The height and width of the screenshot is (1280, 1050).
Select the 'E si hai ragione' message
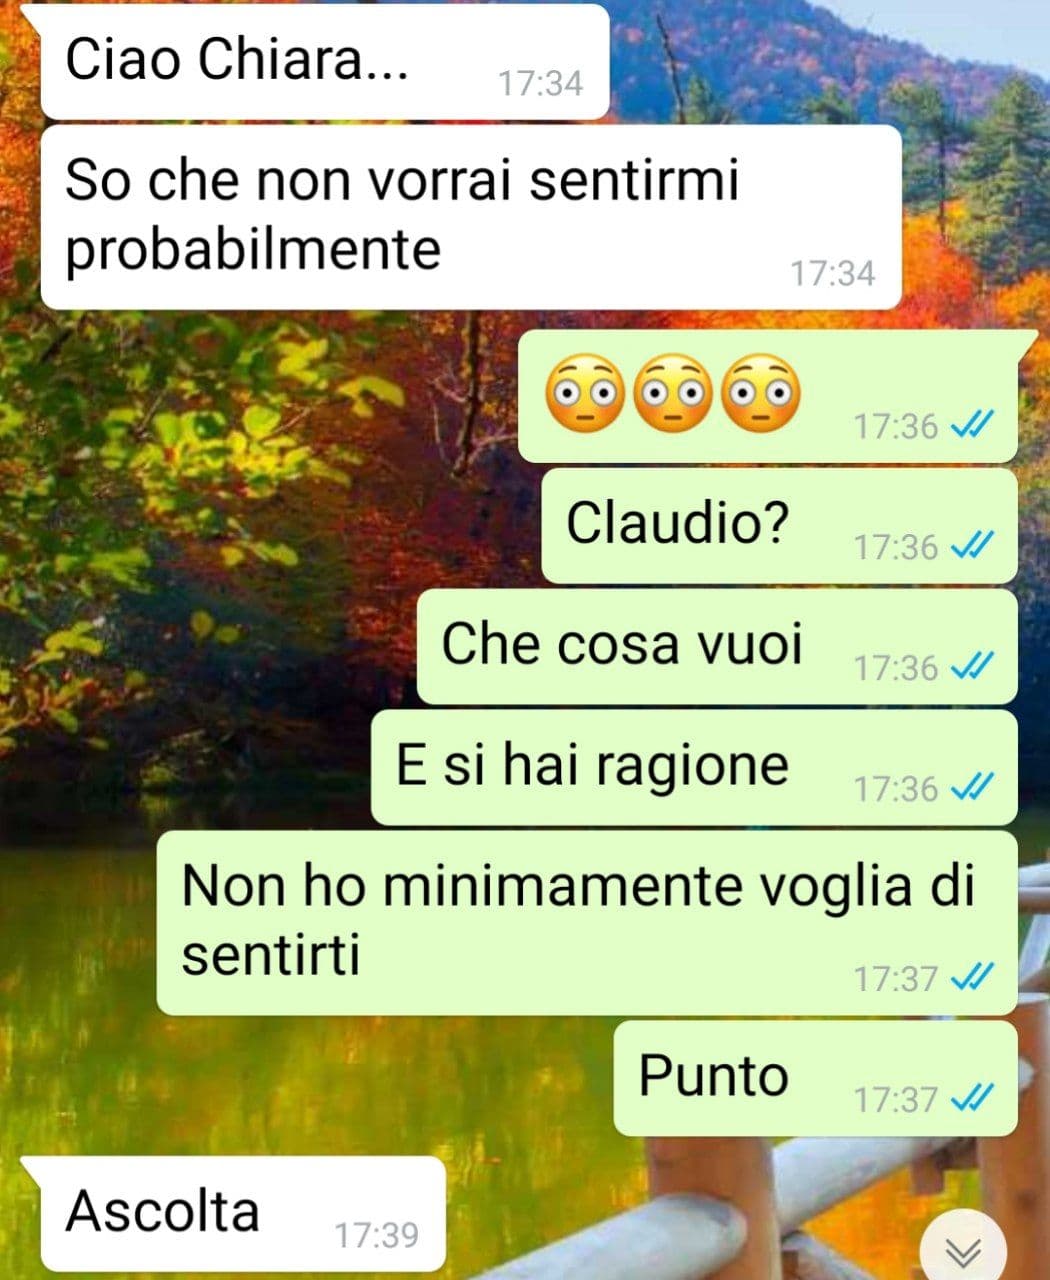coord(694,767)
